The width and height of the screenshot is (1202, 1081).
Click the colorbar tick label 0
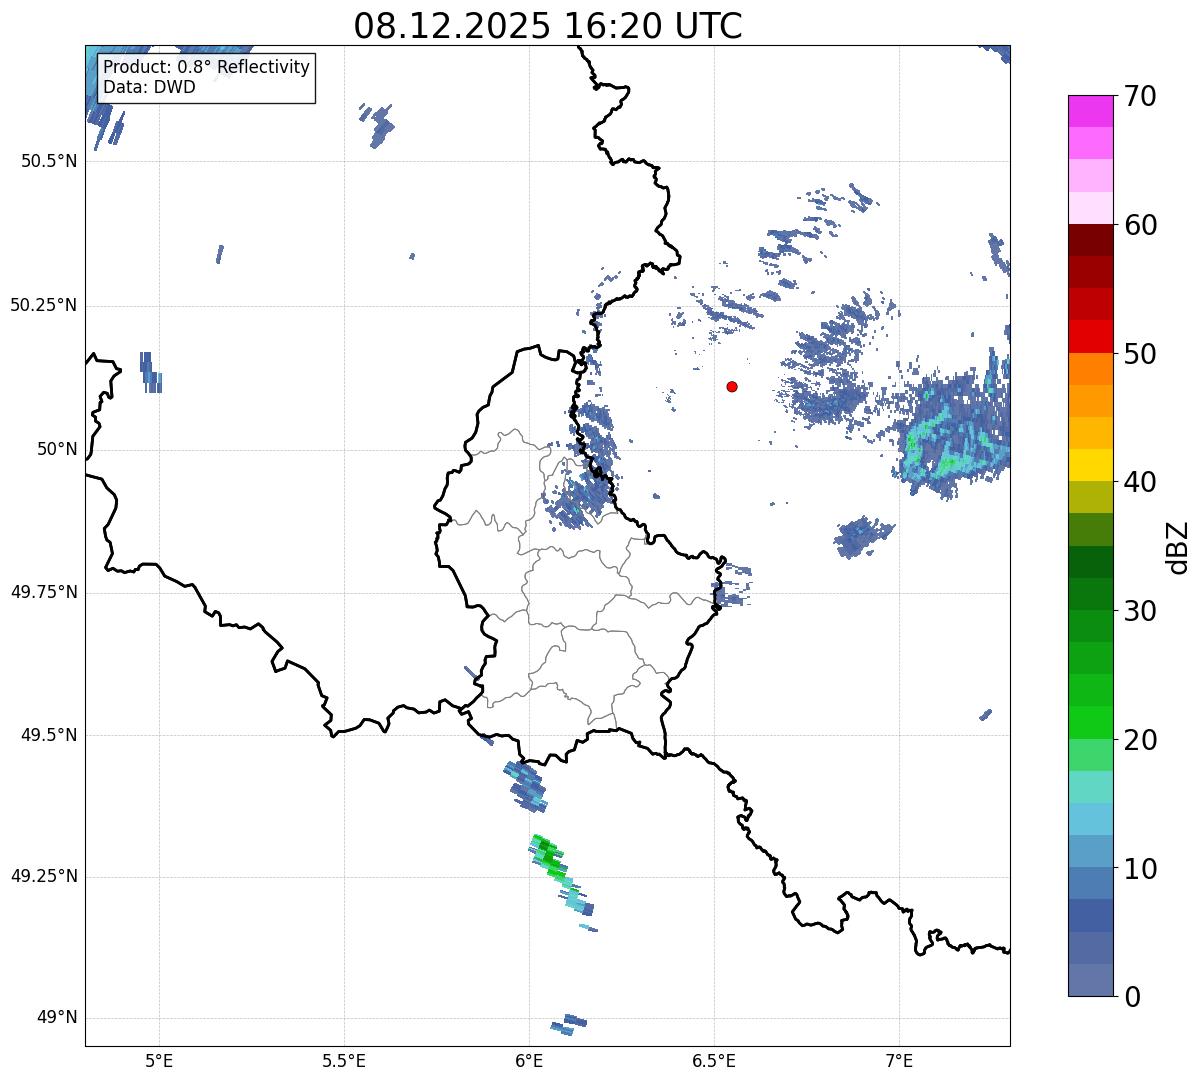coord(1132,997)
